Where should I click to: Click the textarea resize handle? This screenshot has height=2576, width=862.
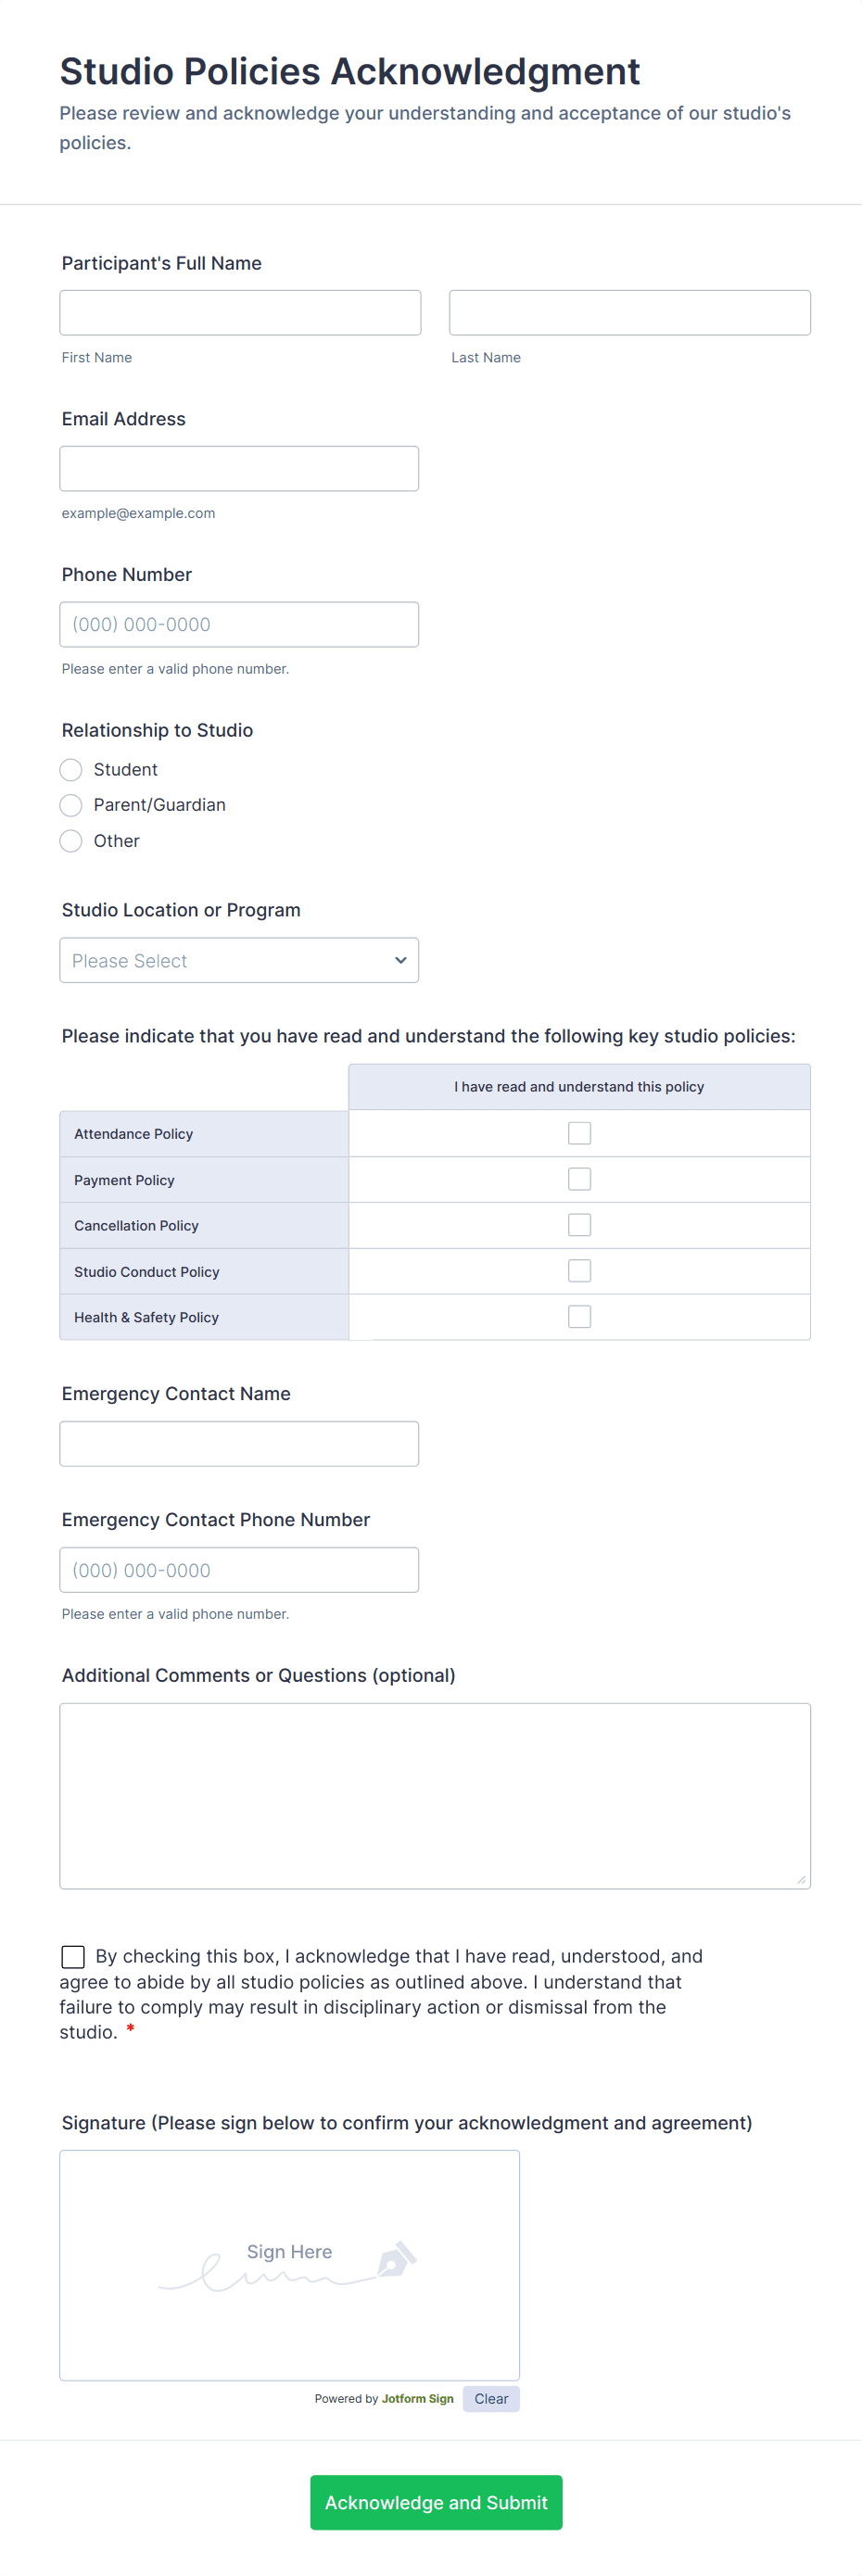(801, 1880)
